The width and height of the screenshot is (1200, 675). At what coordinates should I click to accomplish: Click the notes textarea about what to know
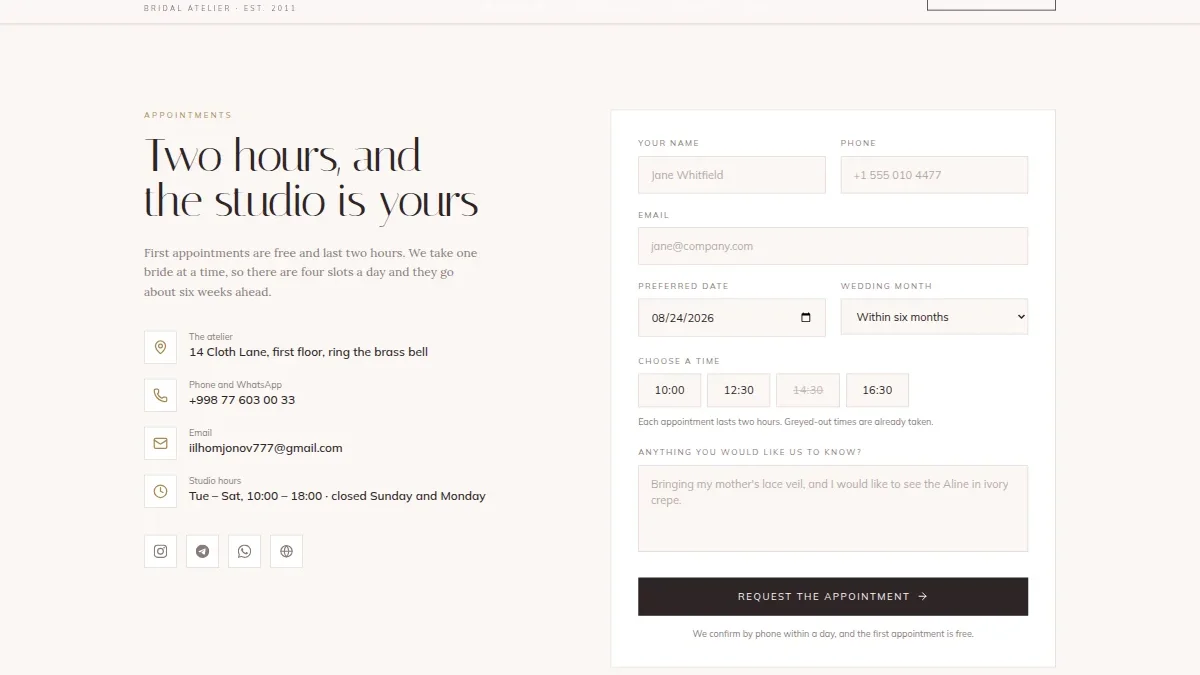833,508
